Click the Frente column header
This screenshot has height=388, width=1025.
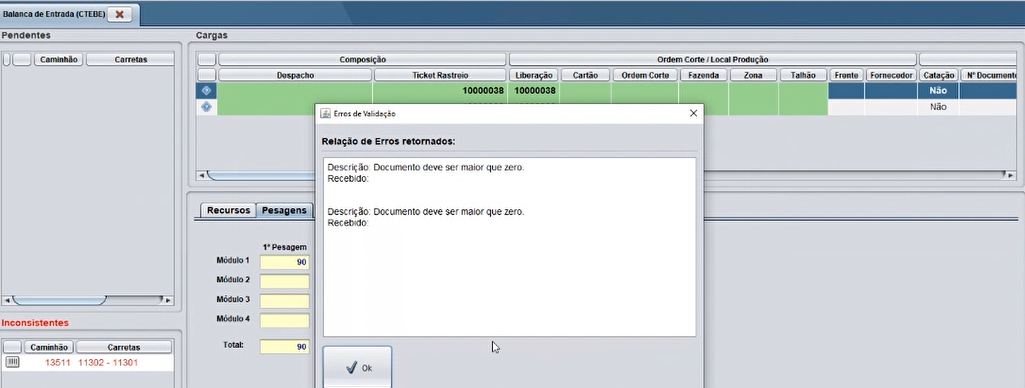pos(847,75)
